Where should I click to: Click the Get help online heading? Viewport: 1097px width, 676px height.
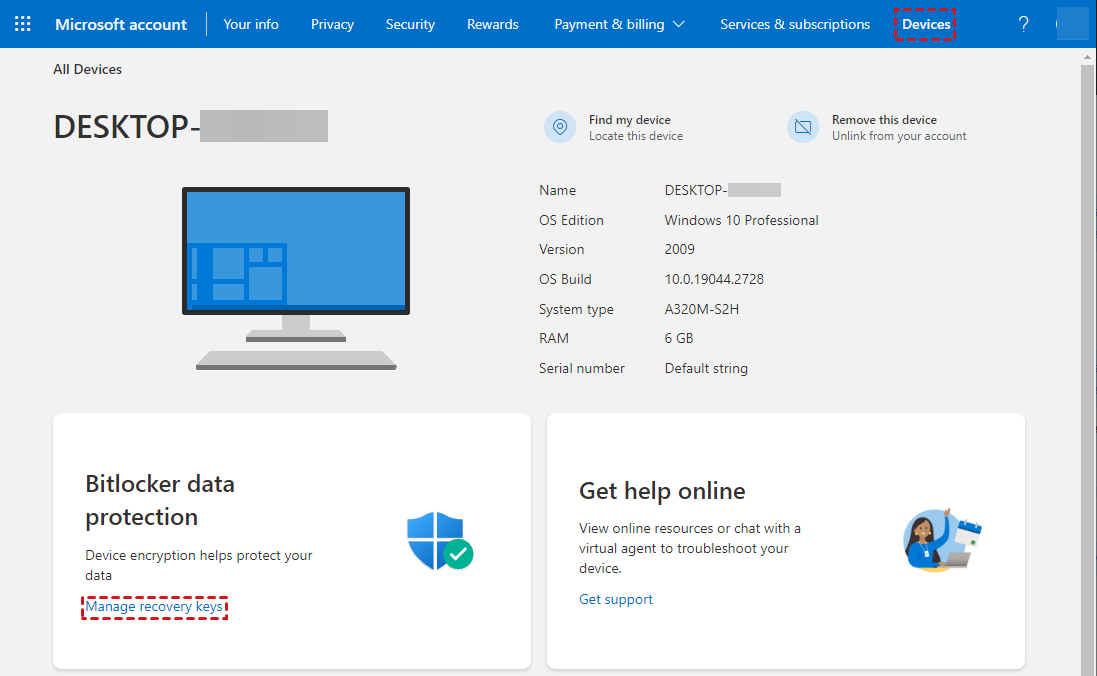[x=662, y=491]
